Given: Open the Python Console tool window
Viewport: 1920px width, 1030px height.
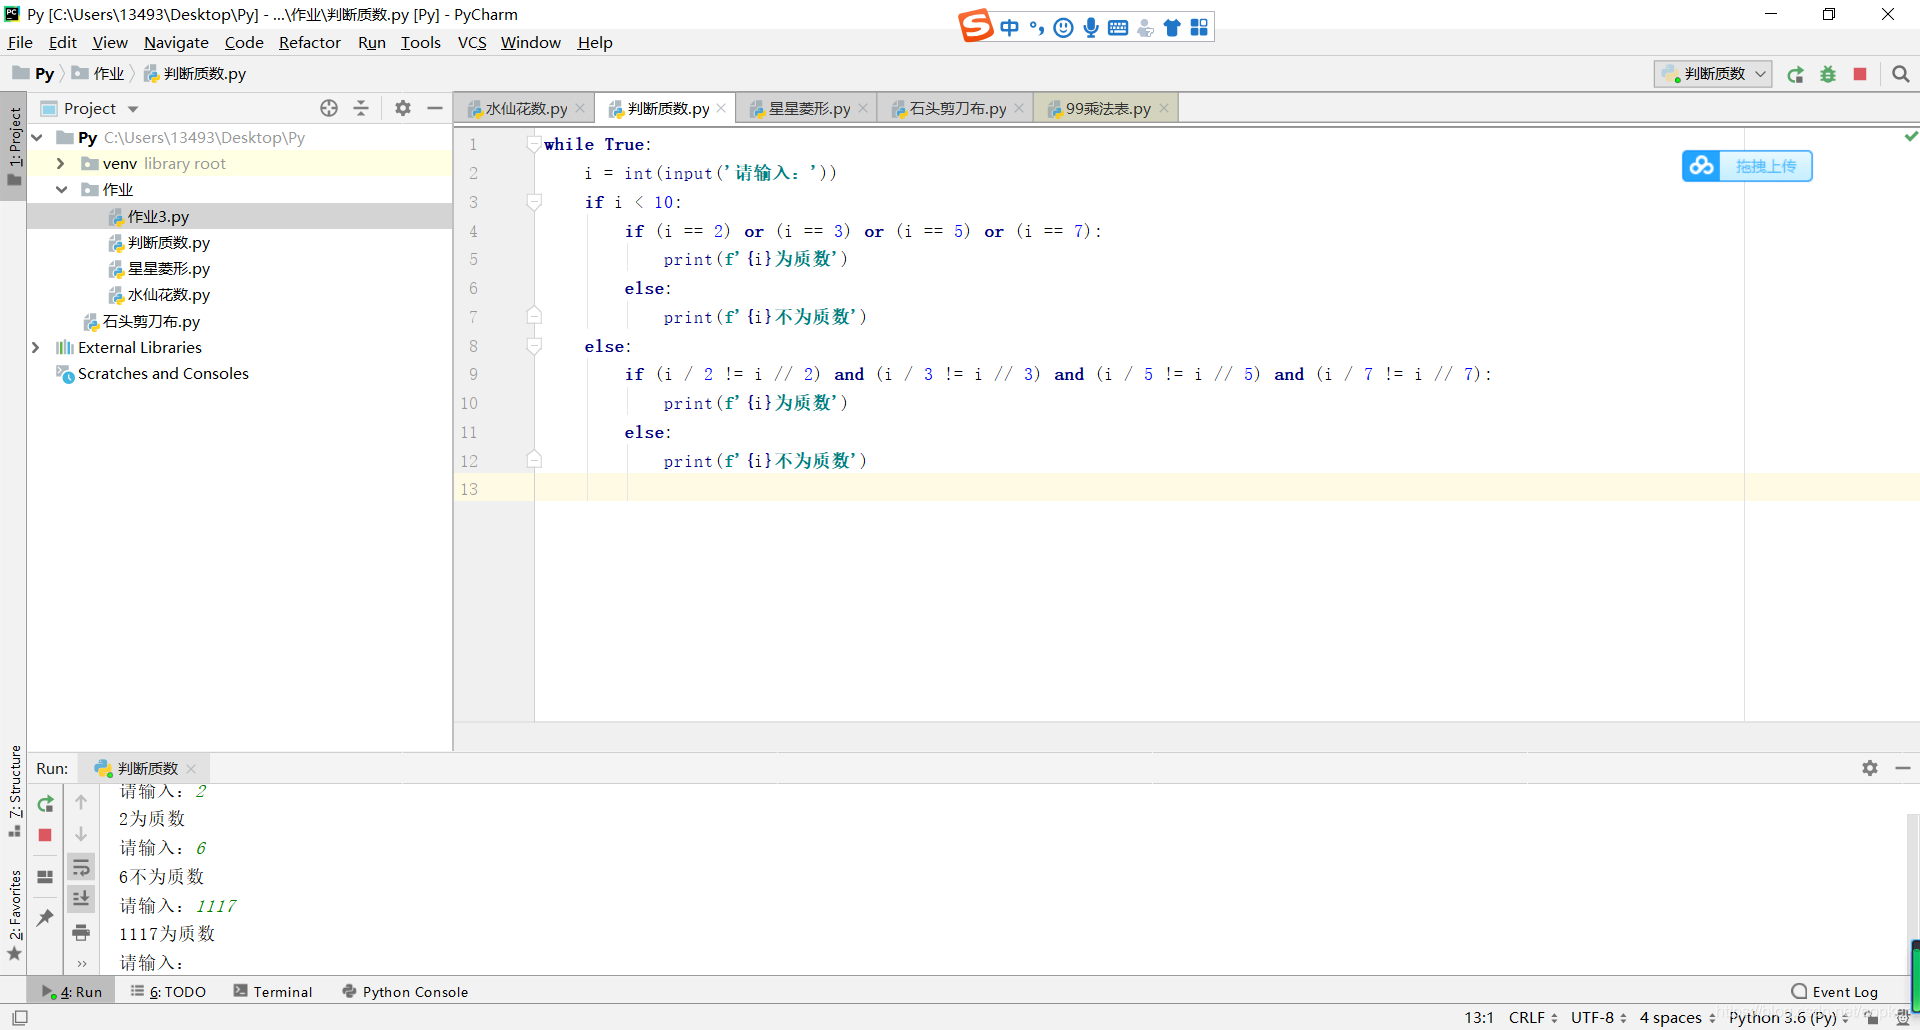Looking at the screenshot, I should click(x=405, y=991).
